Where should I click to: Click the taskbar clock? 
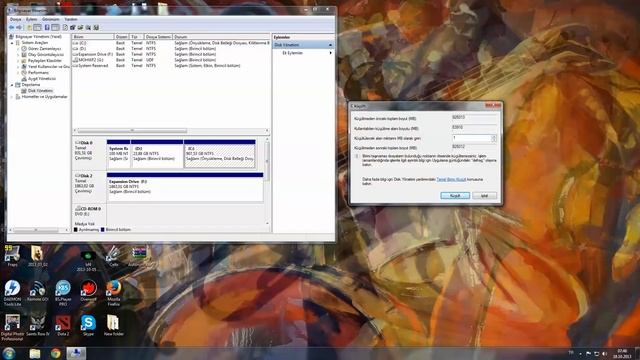click(622, 353)
